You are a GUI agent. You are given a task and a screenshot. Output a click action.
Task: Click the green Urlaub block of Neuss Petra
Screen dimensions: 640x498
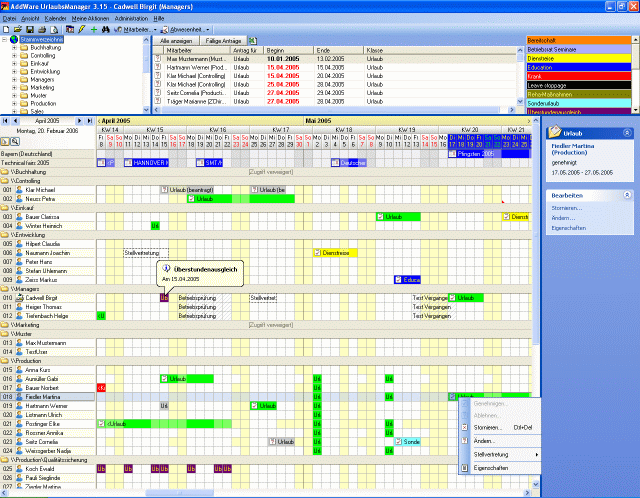pos(241,199)
